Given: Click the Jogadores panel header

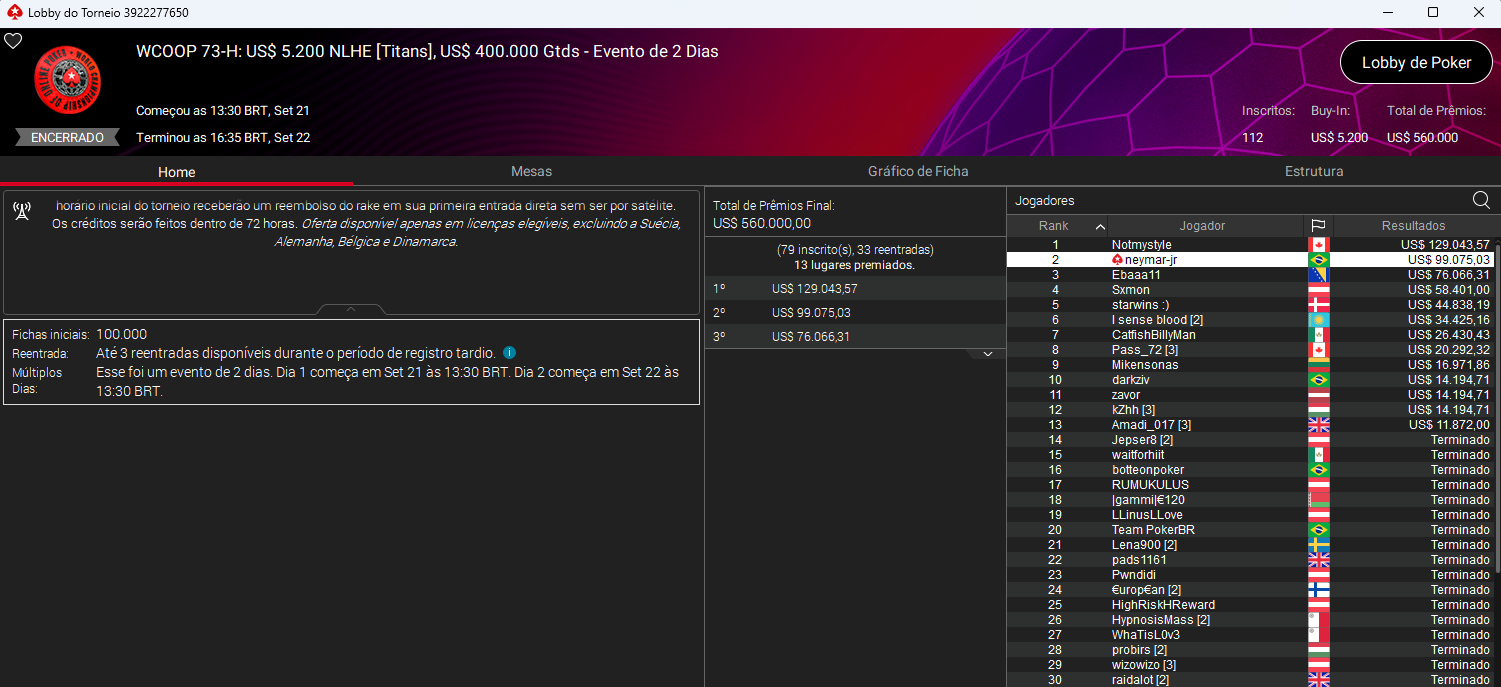Looking at the screenshot, I should click(1045, 201).
